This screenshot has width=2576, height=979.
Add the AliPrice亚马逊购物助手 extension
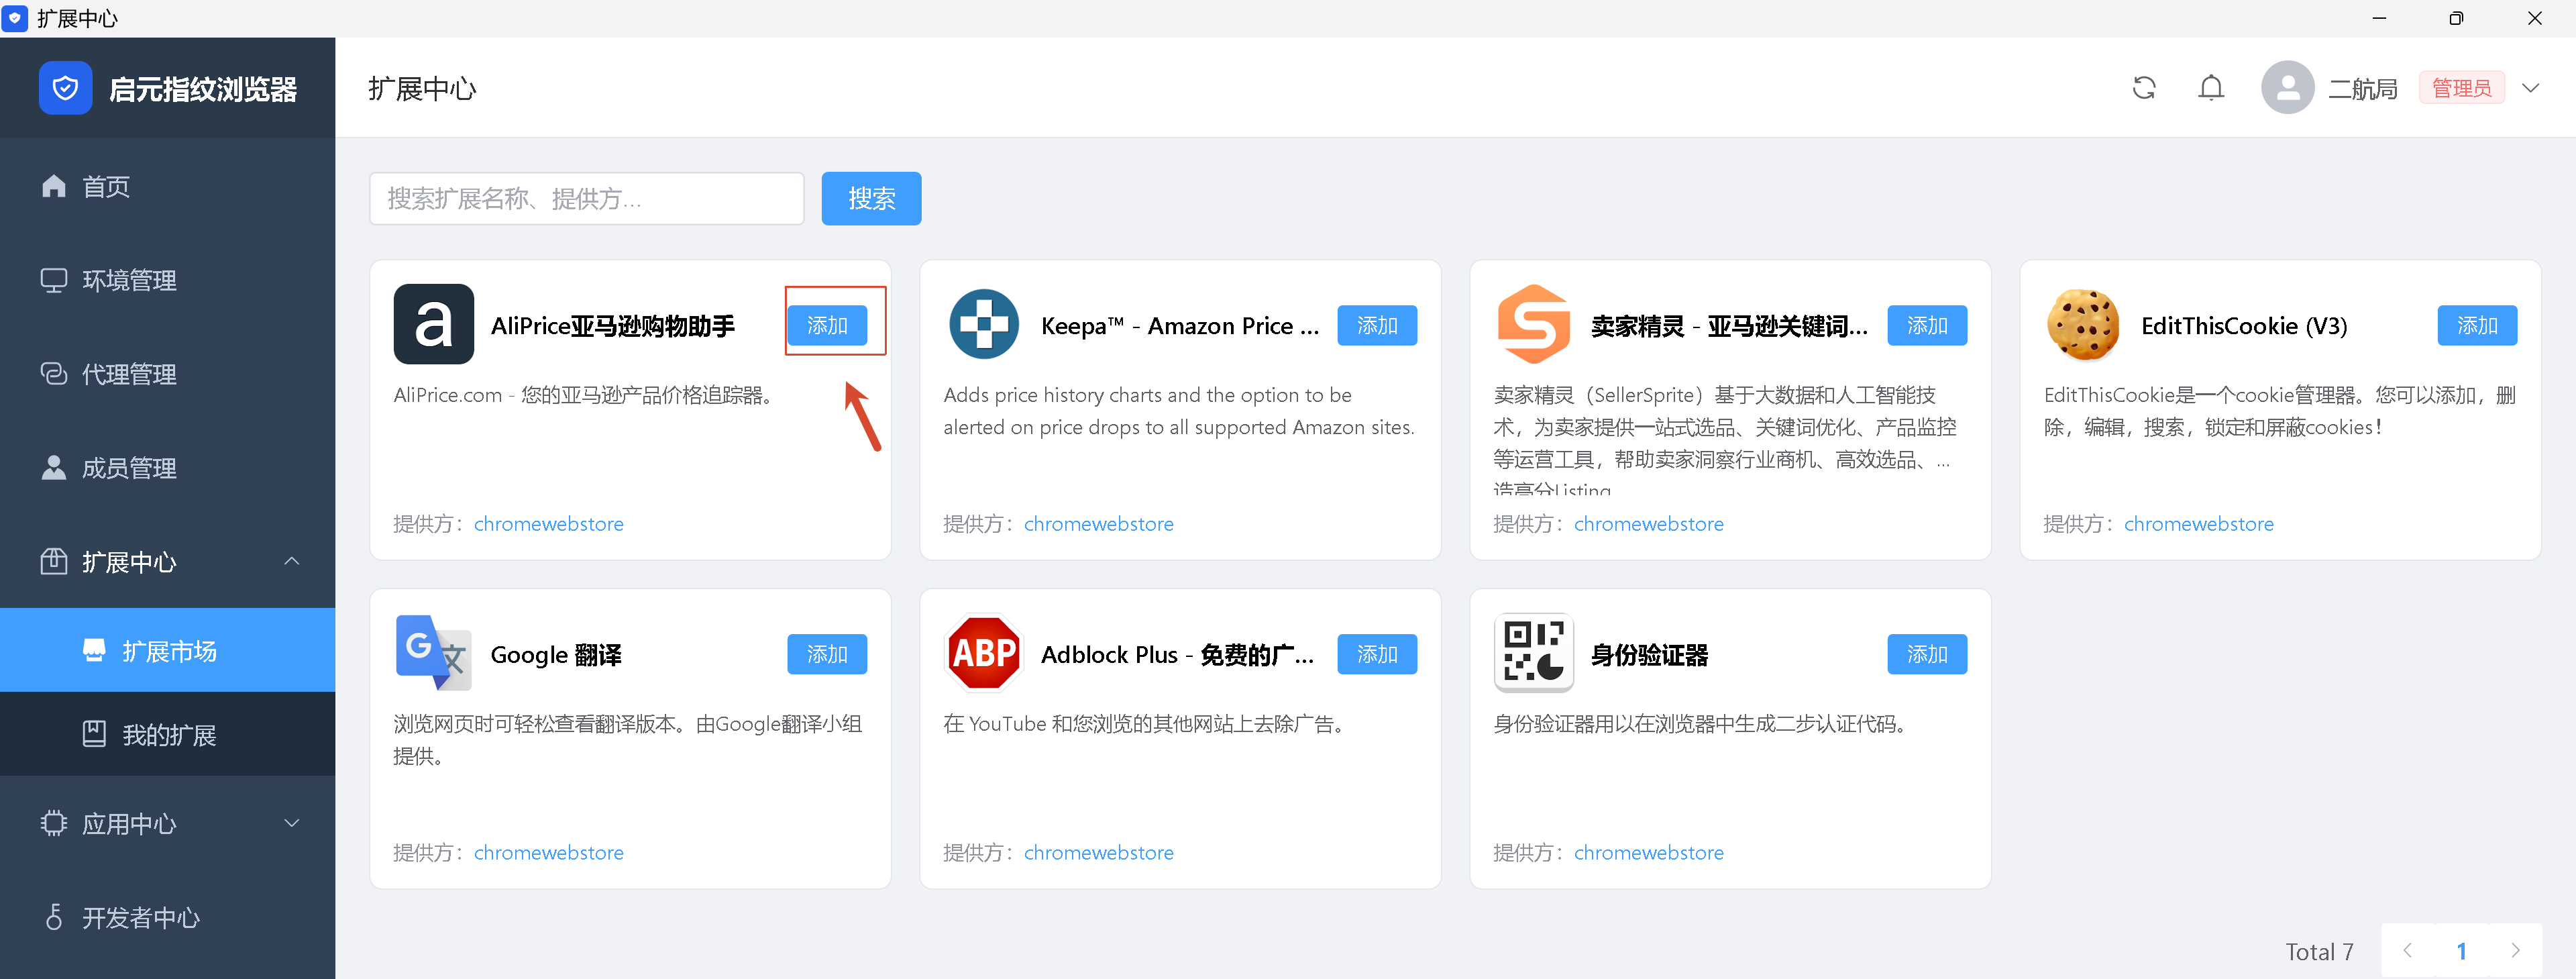(x=827, y=325)
